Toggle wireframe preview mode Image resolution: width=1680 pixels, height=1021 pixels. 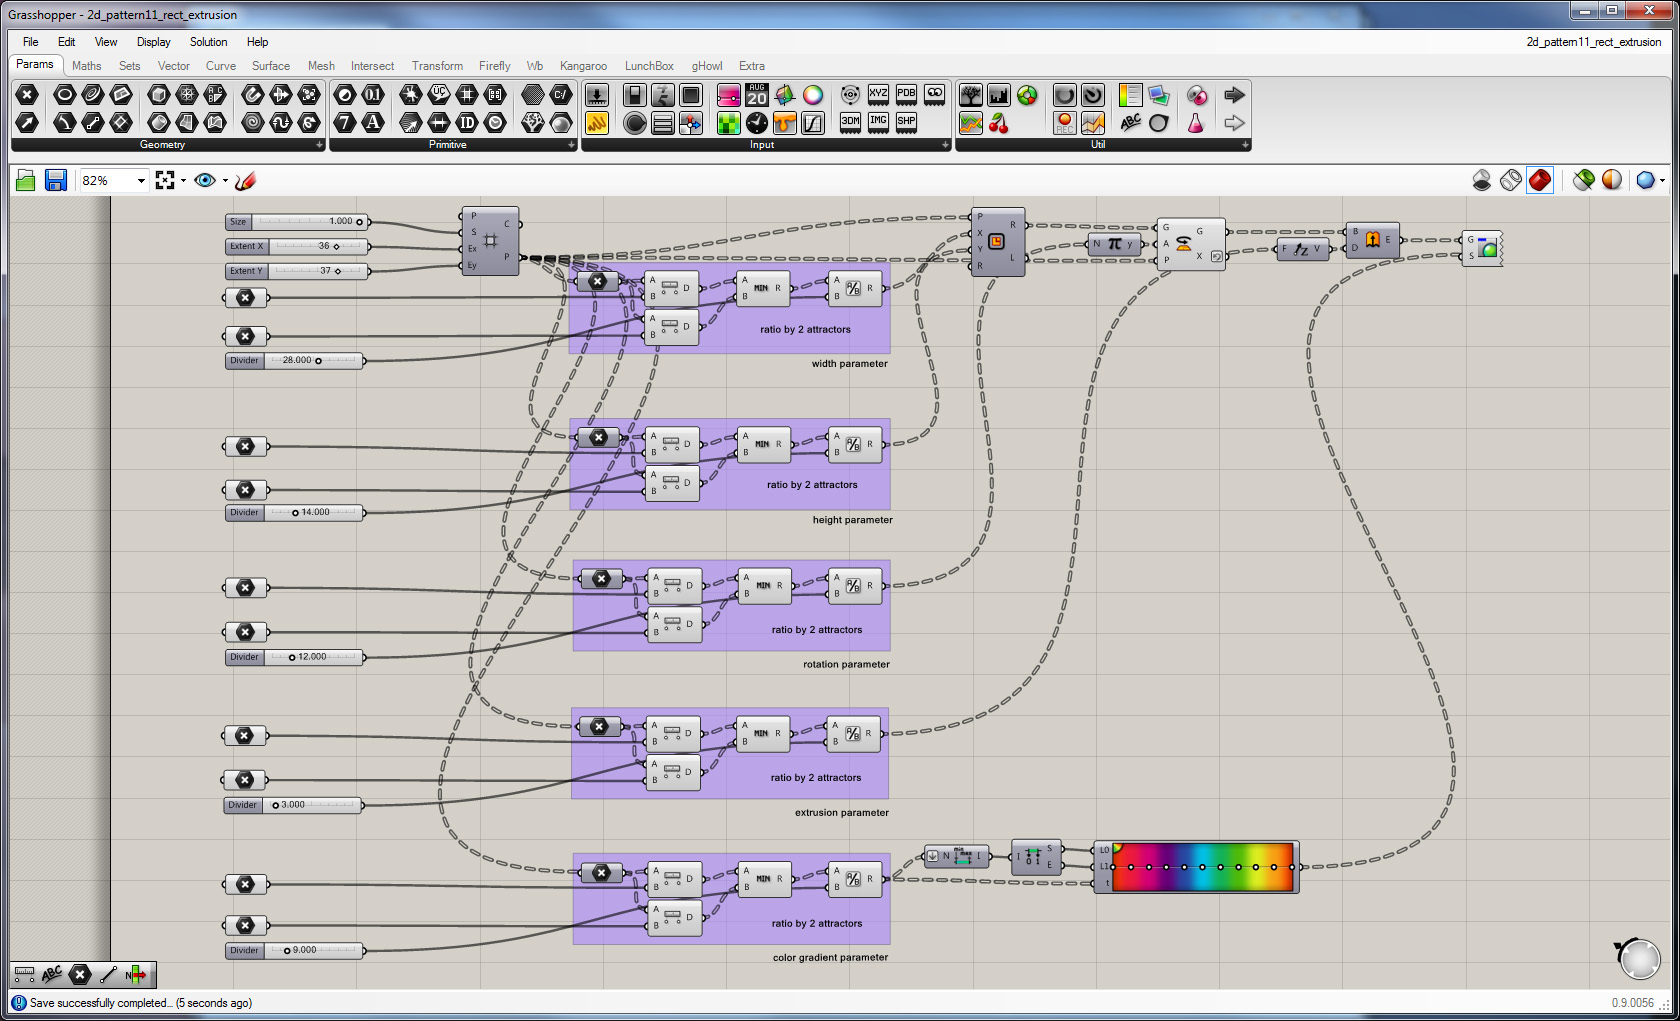(x=1511, y=180)
